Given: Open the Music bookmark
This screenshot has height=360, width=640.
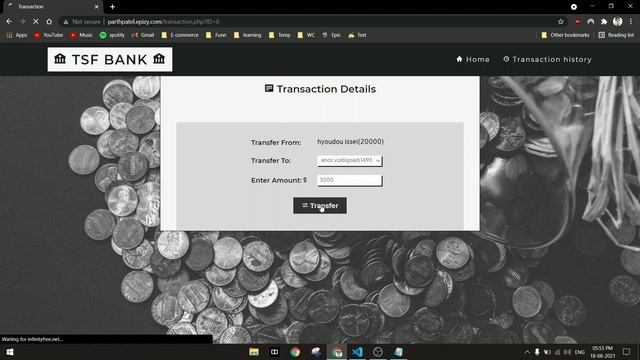Looking at the screenshot, I should [x=81, y=35].
